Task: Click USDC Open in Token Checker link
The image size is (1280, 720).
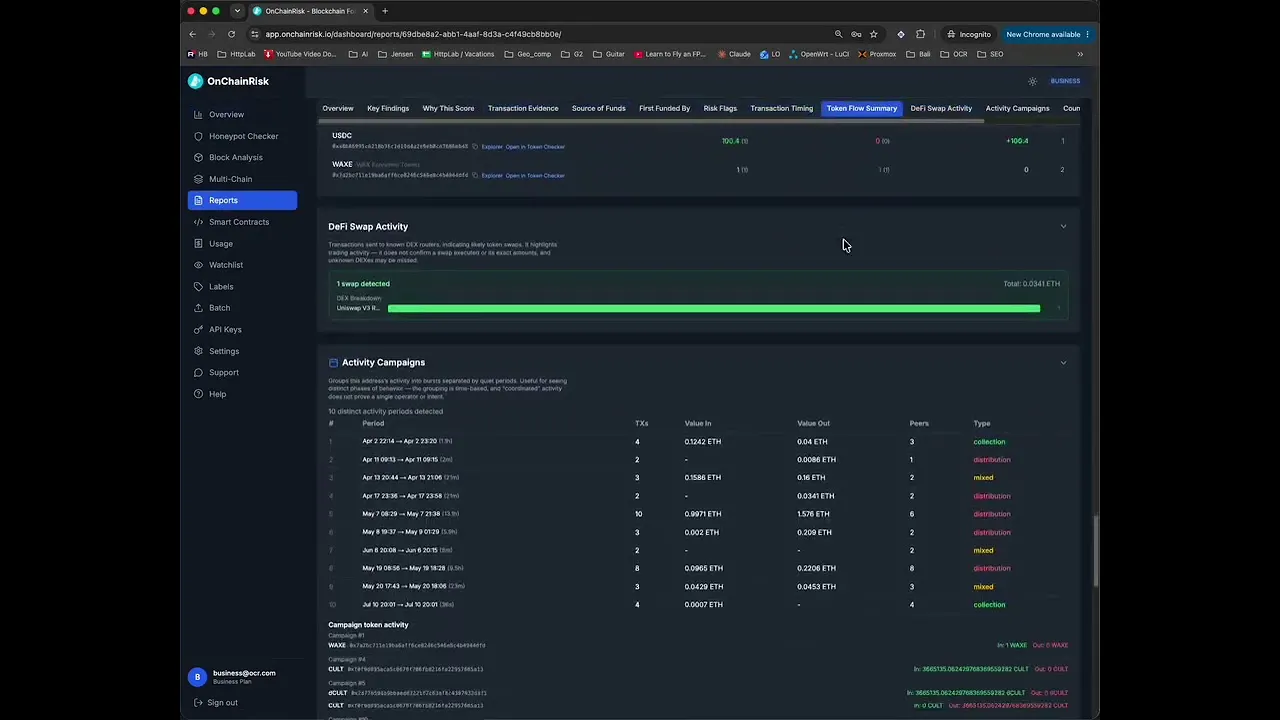Action: (535, 147)
